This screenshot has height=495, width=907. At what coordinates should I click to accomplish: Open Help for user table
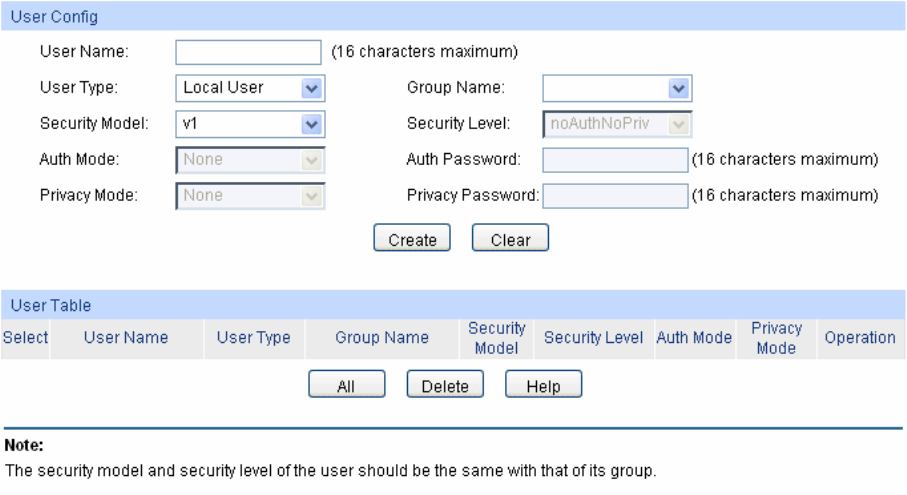[543, 386]
